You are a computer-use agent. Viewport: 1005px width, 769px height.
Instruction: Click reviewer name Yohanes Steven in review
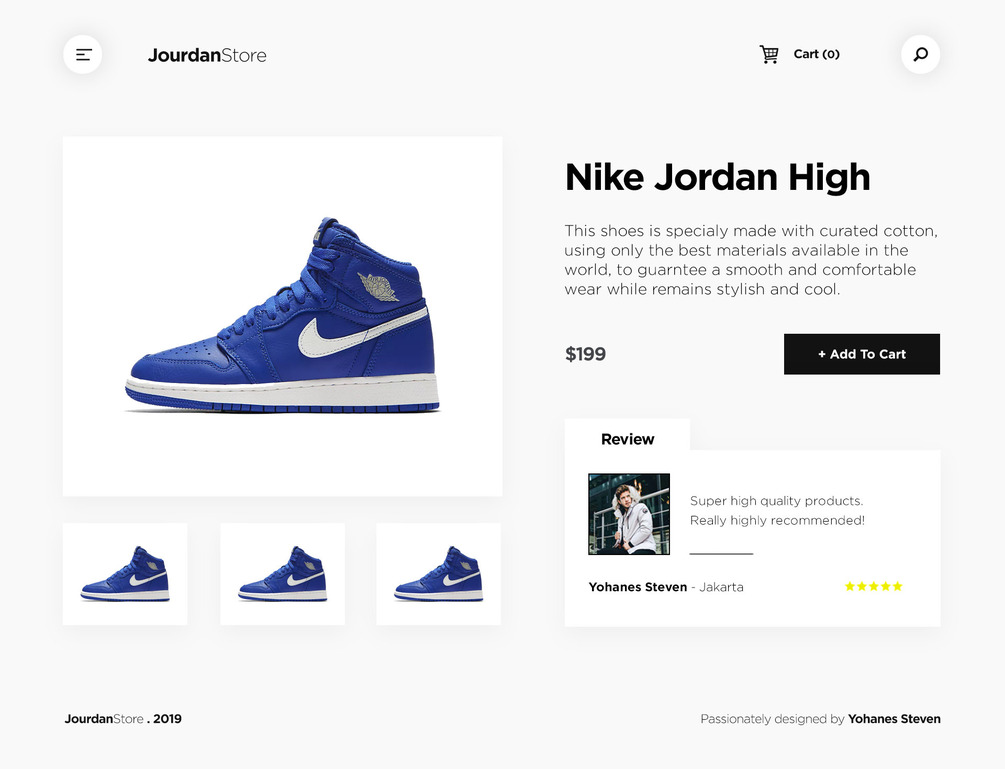tap(638, 587)
